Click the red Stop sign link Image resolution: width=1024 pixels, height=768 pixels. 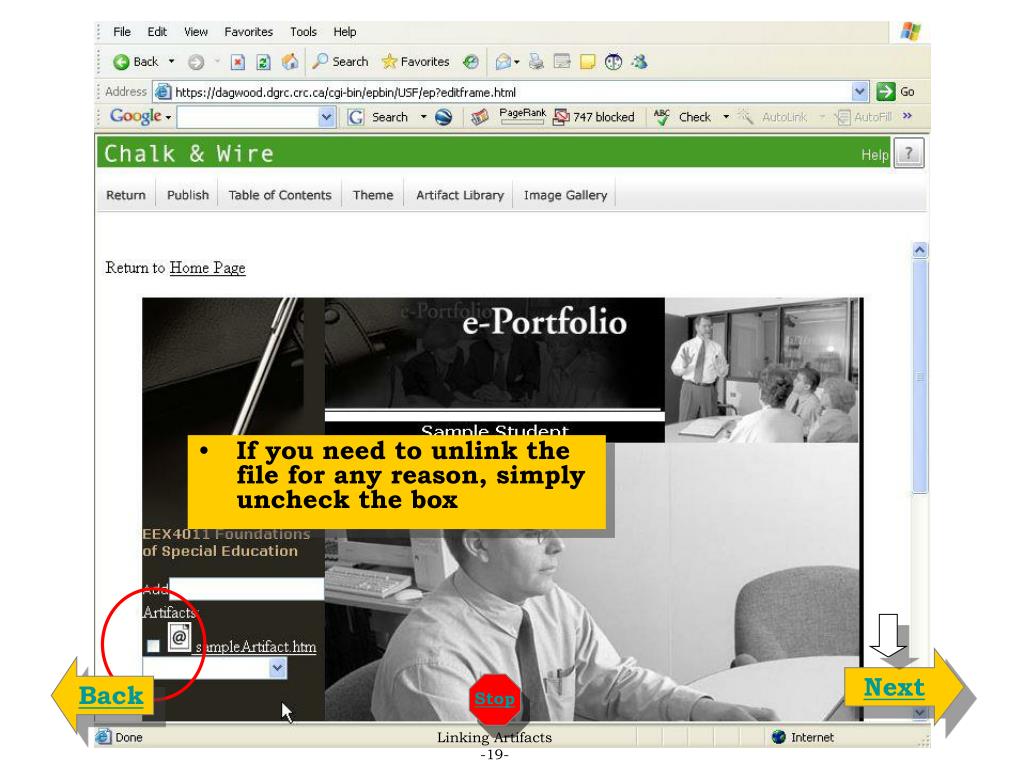[x=494, y=699]
